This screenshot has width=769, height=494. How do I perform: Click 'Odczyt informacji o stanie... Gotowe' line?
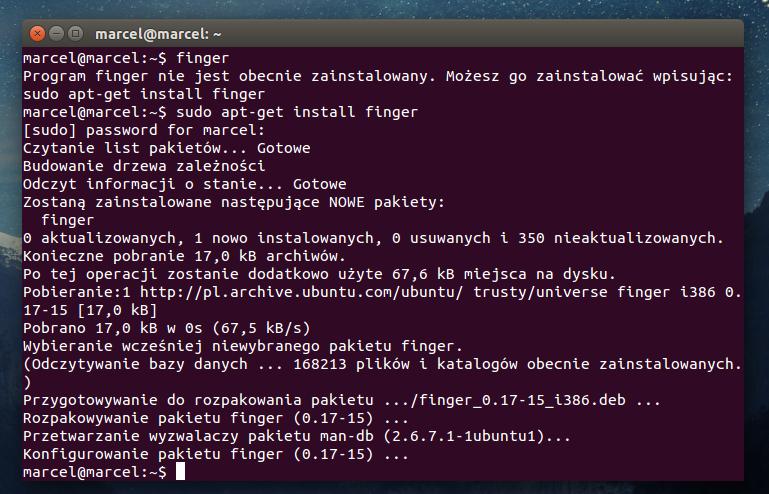[x=185, y=184]
